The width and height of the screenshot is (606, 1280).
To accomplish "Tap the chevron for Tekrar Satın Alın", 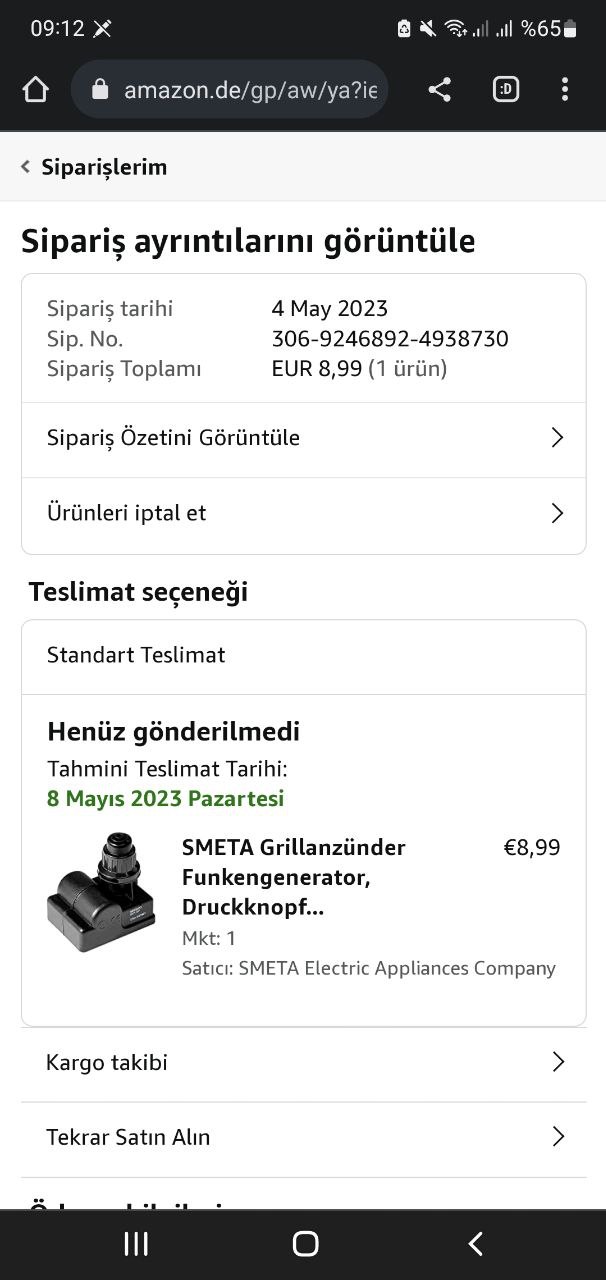I will 558,1137.
